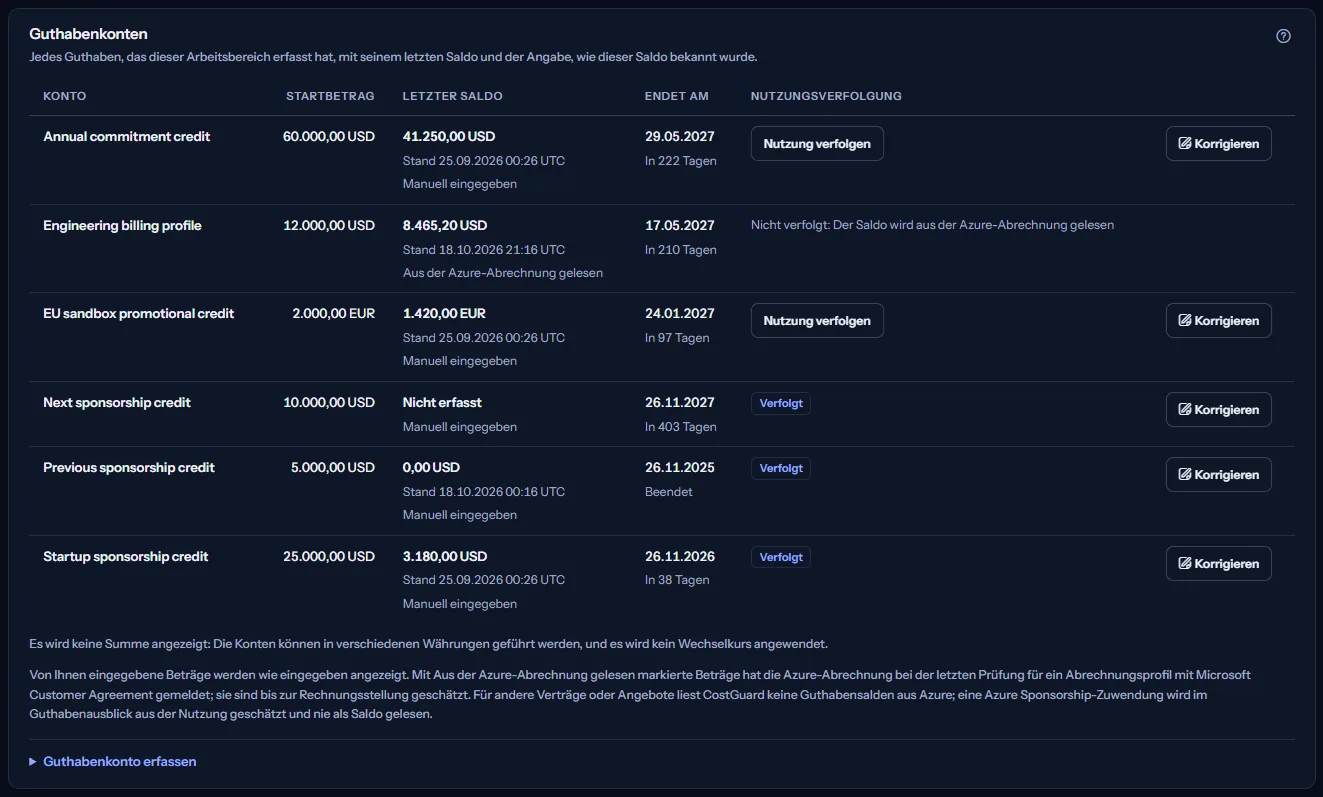Click the Verfolgt badge for Startup sponsorship credit

[x=781, y=558]
